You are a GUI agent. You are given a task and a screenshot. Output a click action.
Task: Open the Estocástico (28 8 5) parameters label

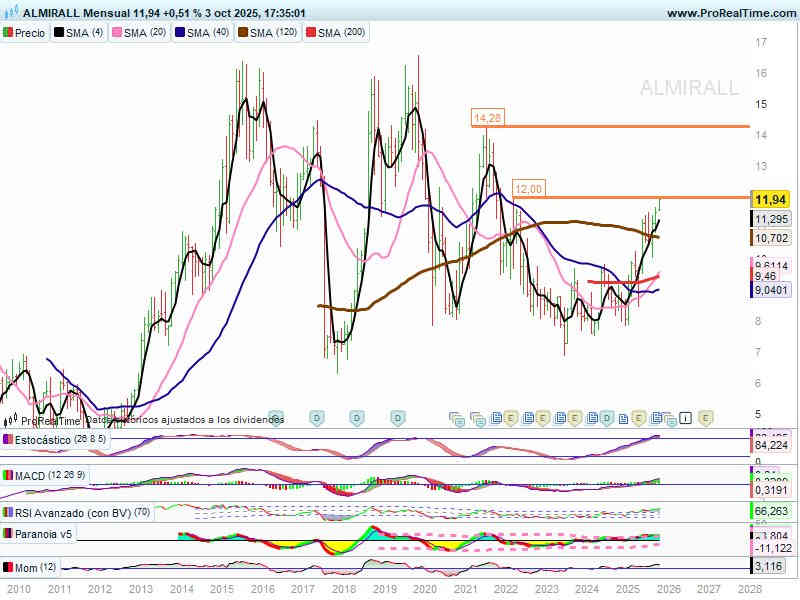[60, 439]
